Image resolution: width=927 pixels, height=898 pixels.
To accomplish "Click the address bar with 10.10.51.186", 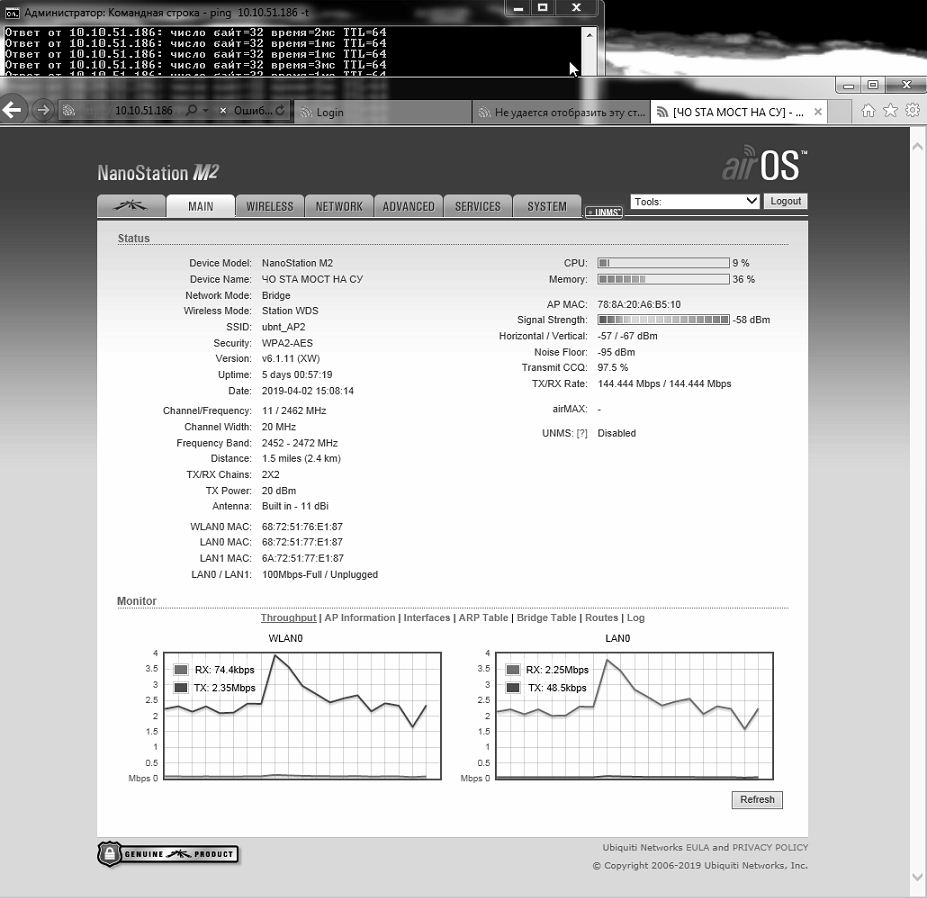I will (x=144, y=111).
